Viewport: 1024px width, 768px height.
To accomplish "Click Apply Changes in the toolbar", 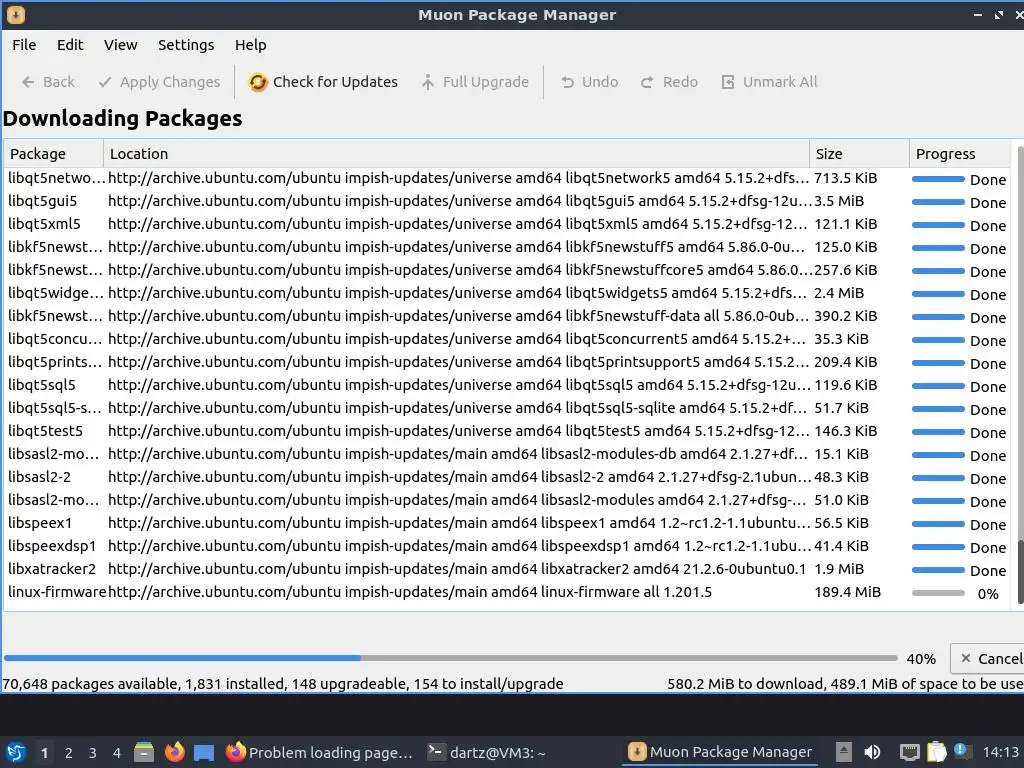I will click(x=159, y=82).
